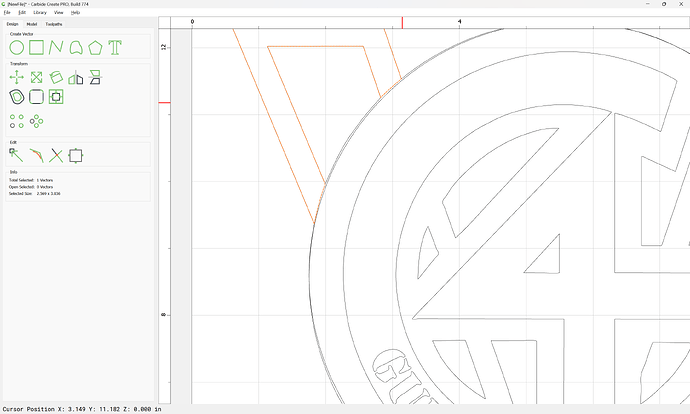Open the Library menu

[x=40, y=13]
